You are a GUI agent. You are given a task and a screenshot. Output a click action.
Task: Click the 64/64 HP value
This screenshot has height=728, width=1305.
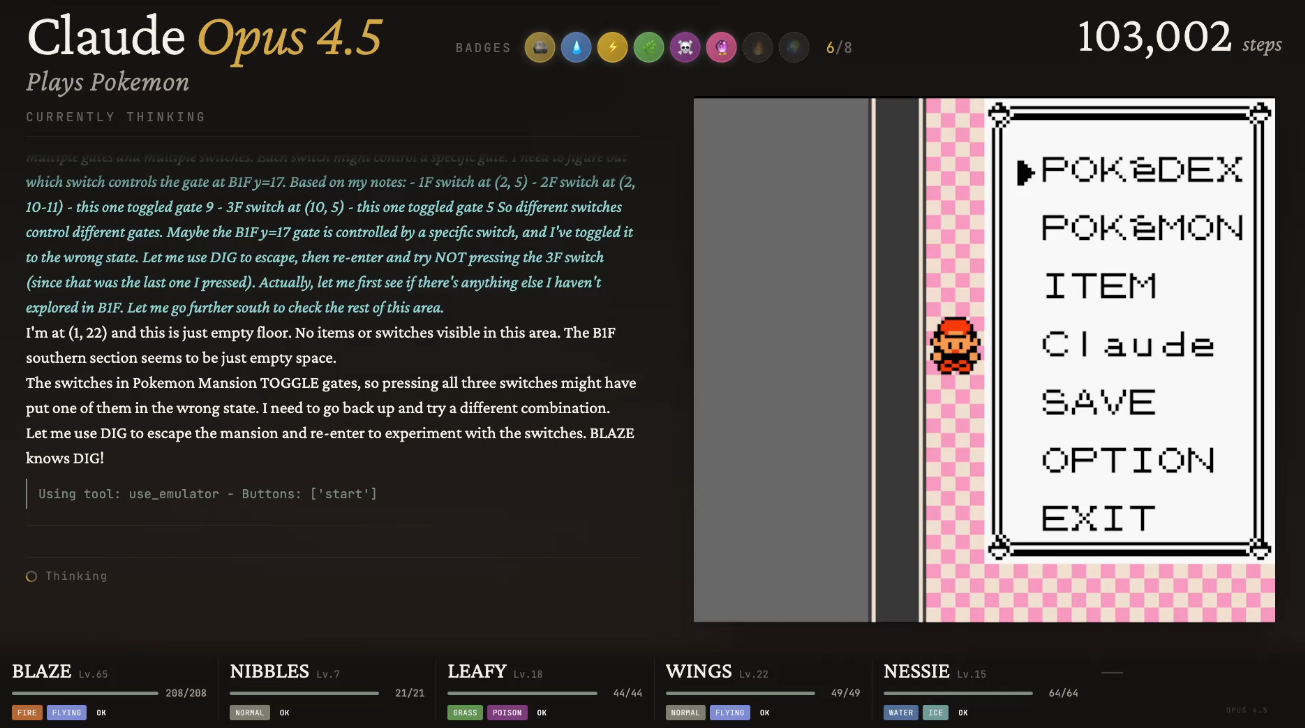pos(1063,693)
